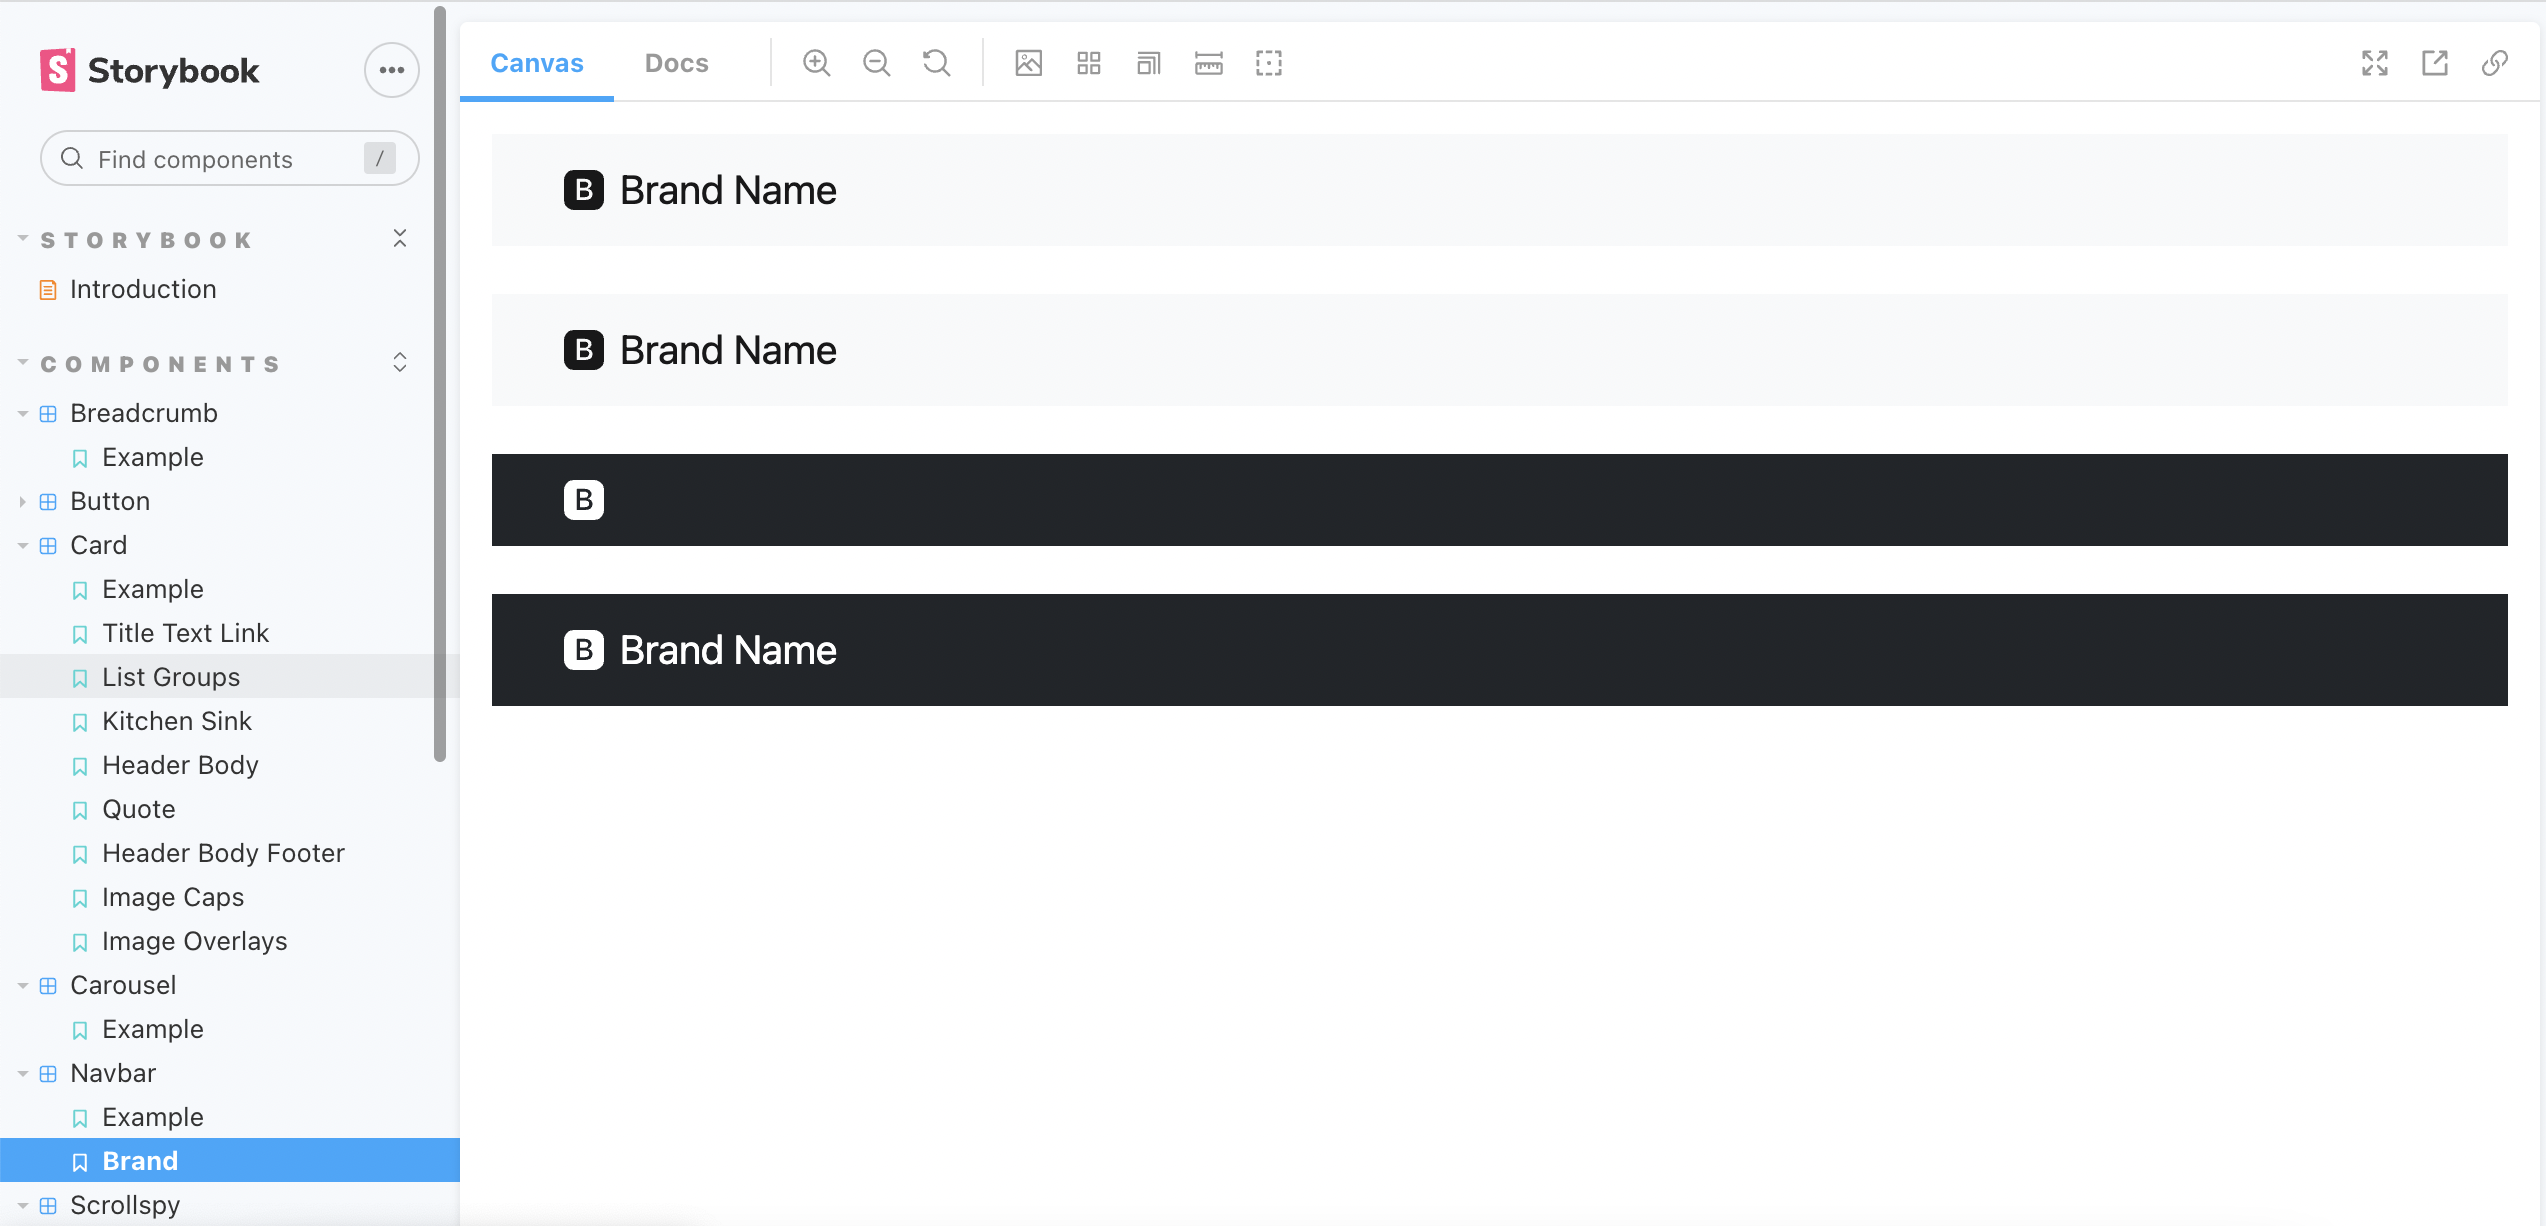The width and height of the screenshot is (2546, 1226).
Task: Select the Kitchen Sink story under Card
Action: pyautogui.click(x=177, y=720)
